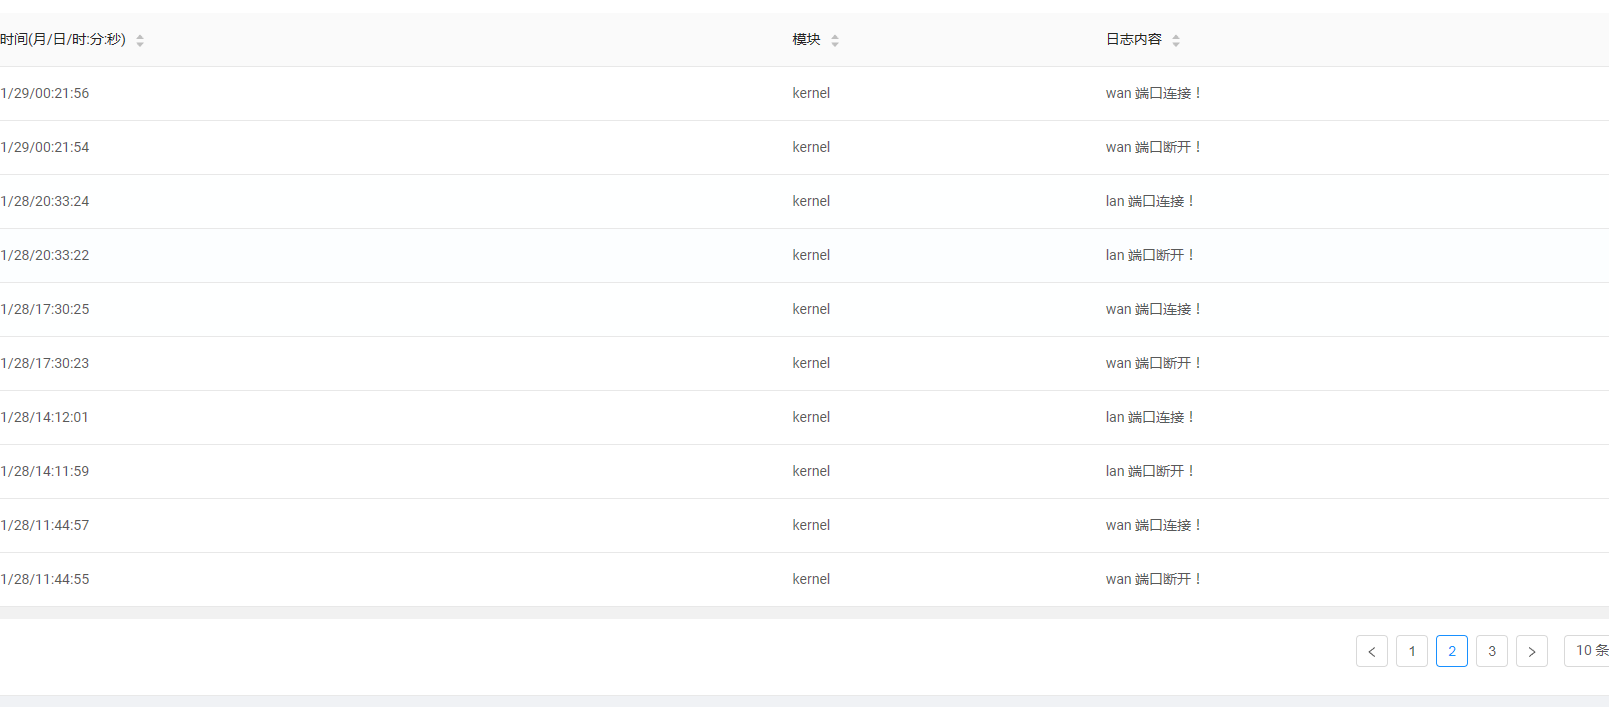1609x707 pixels.
Task: Click kernel in the 1/28/20:33:22 row
Action: (811, 255)
